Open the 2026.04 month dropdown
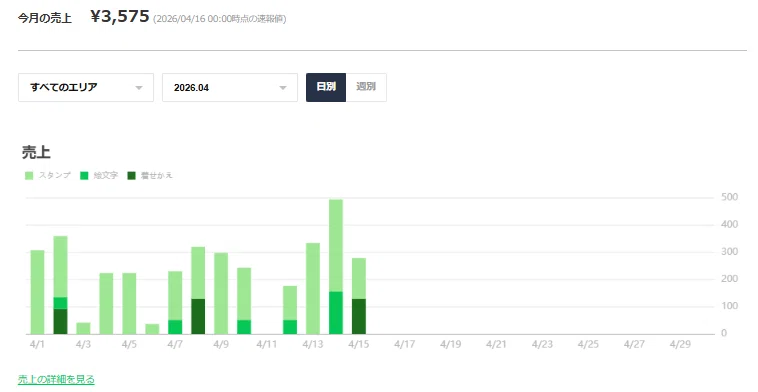The width and height of the screenshot is (758, 392). tap(230, 87)
